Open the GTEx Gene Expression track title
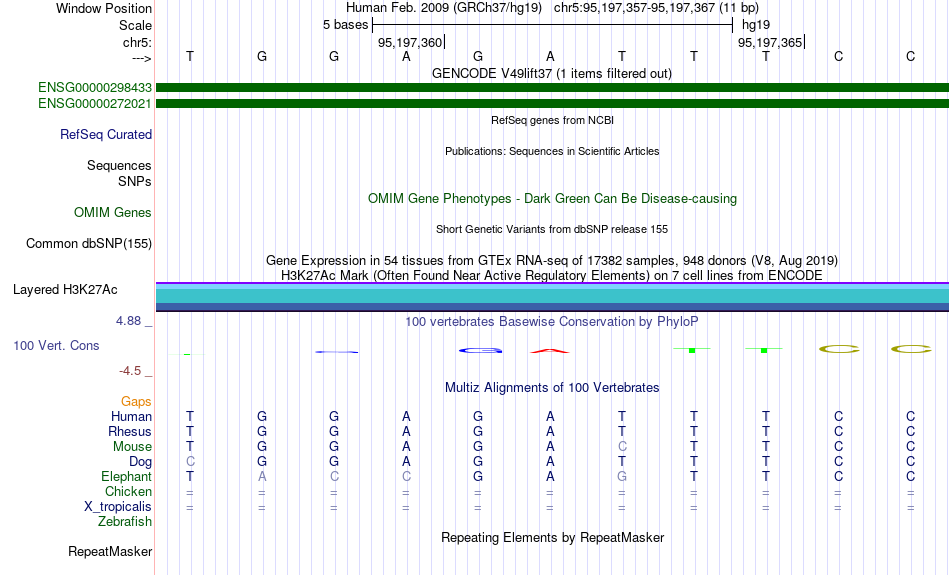Viewport: 950px width, 575px height. (552, 261)
